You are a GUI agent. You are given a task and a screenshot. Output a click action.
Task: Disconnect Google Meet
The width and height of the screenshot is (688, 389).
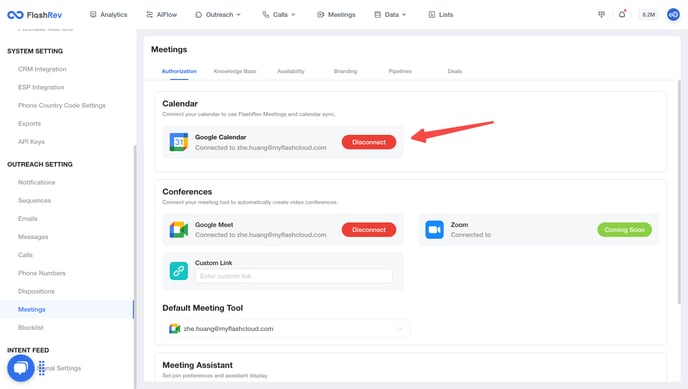pyautogui.click(x=369, y=229)
